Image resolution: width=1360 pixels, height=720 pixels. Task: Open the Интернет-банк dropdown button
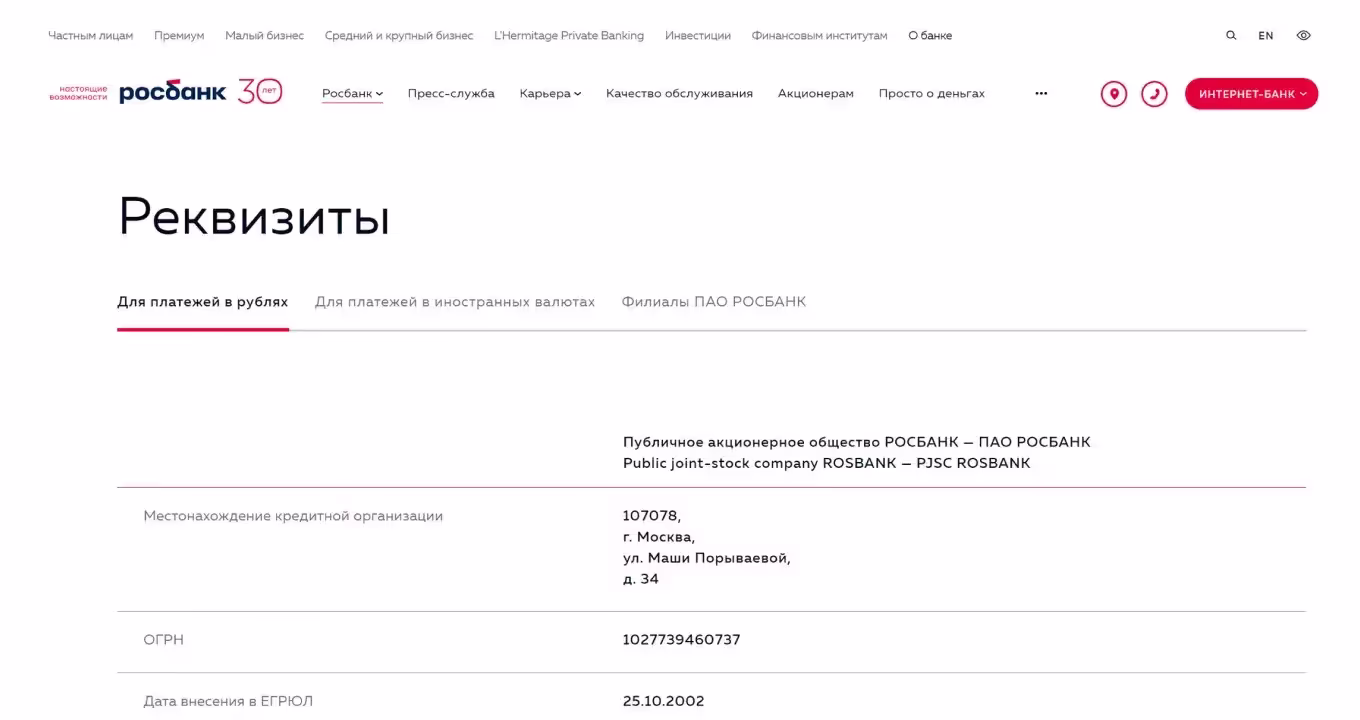point(1251,94)
